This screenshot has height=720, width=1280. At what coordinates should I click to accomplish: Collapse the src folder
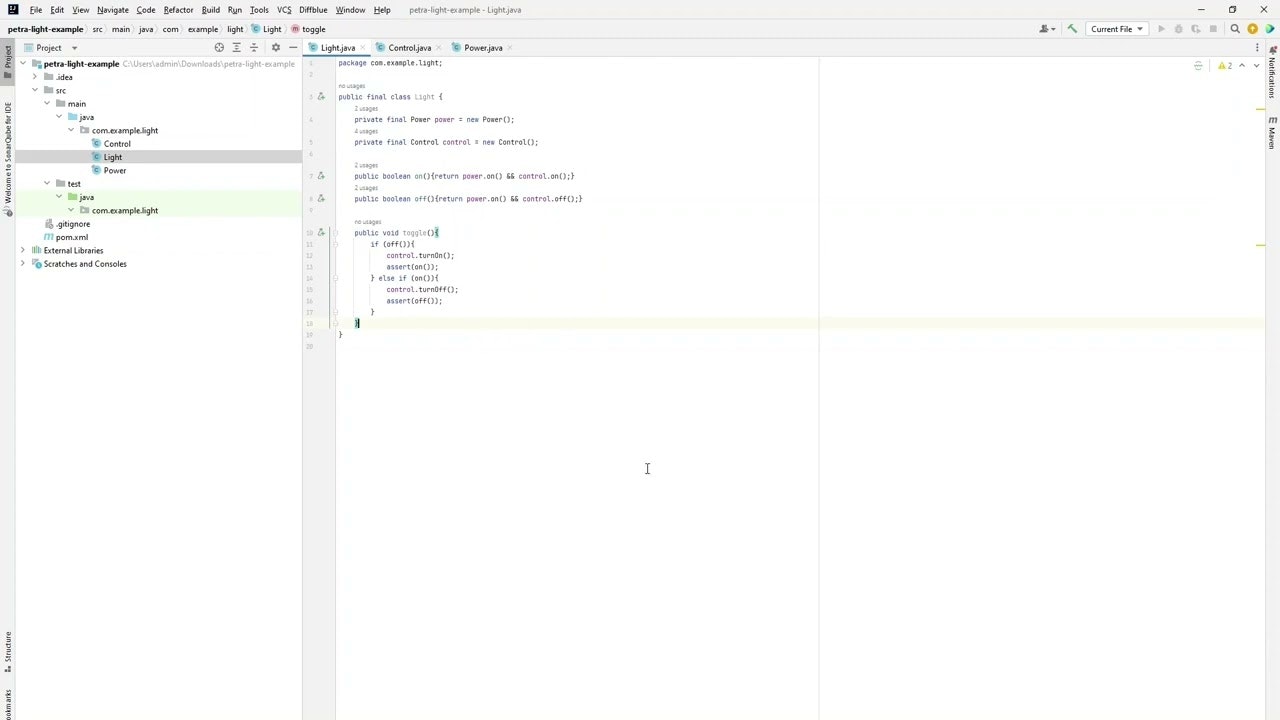point(35,90)
